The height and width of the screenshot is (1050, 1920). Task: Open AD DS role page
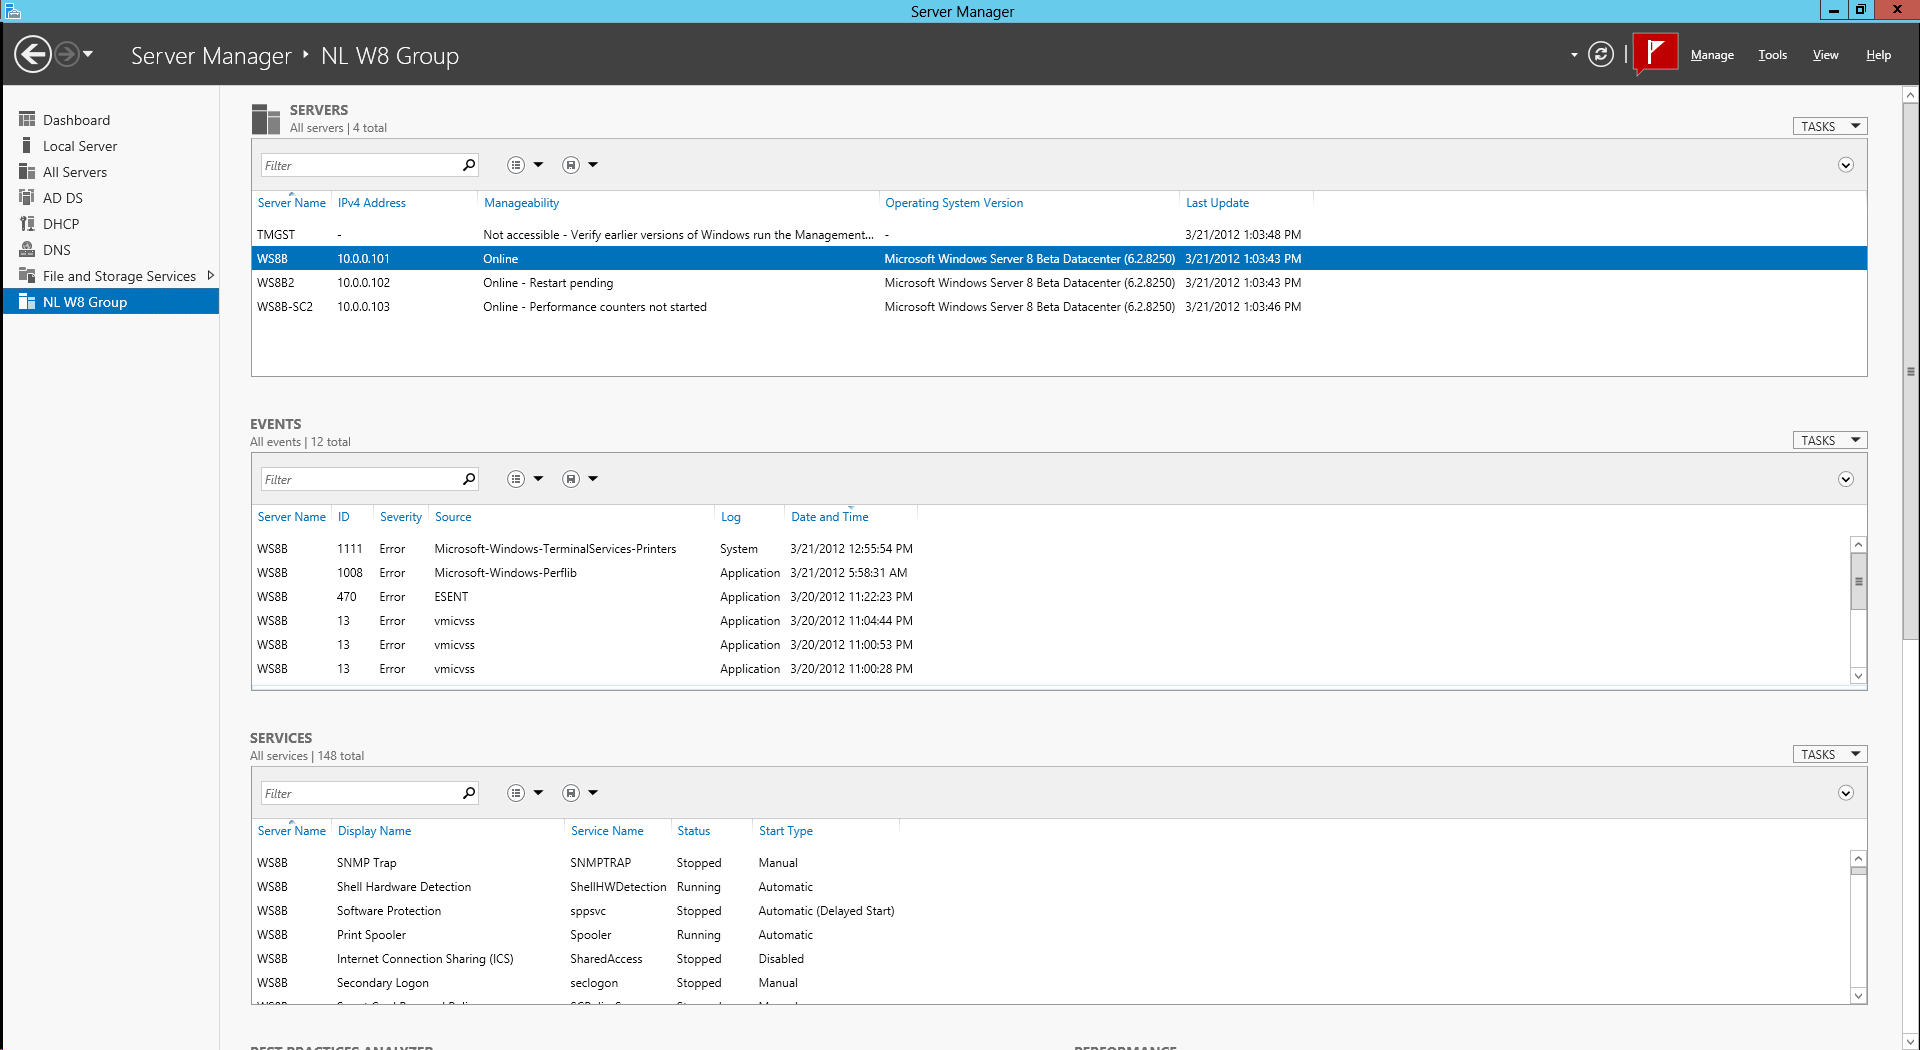tap(63, 198)
